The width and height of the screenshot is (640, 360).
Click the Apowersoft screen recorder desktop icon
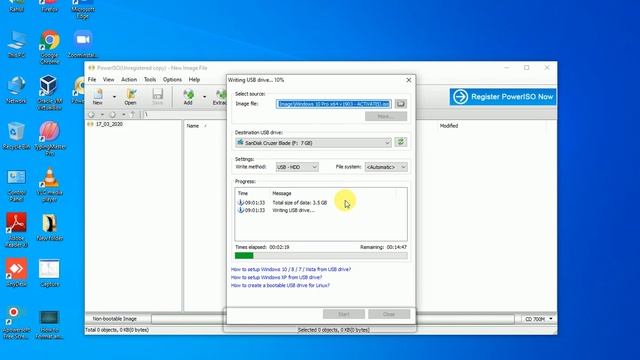(16, 323)
